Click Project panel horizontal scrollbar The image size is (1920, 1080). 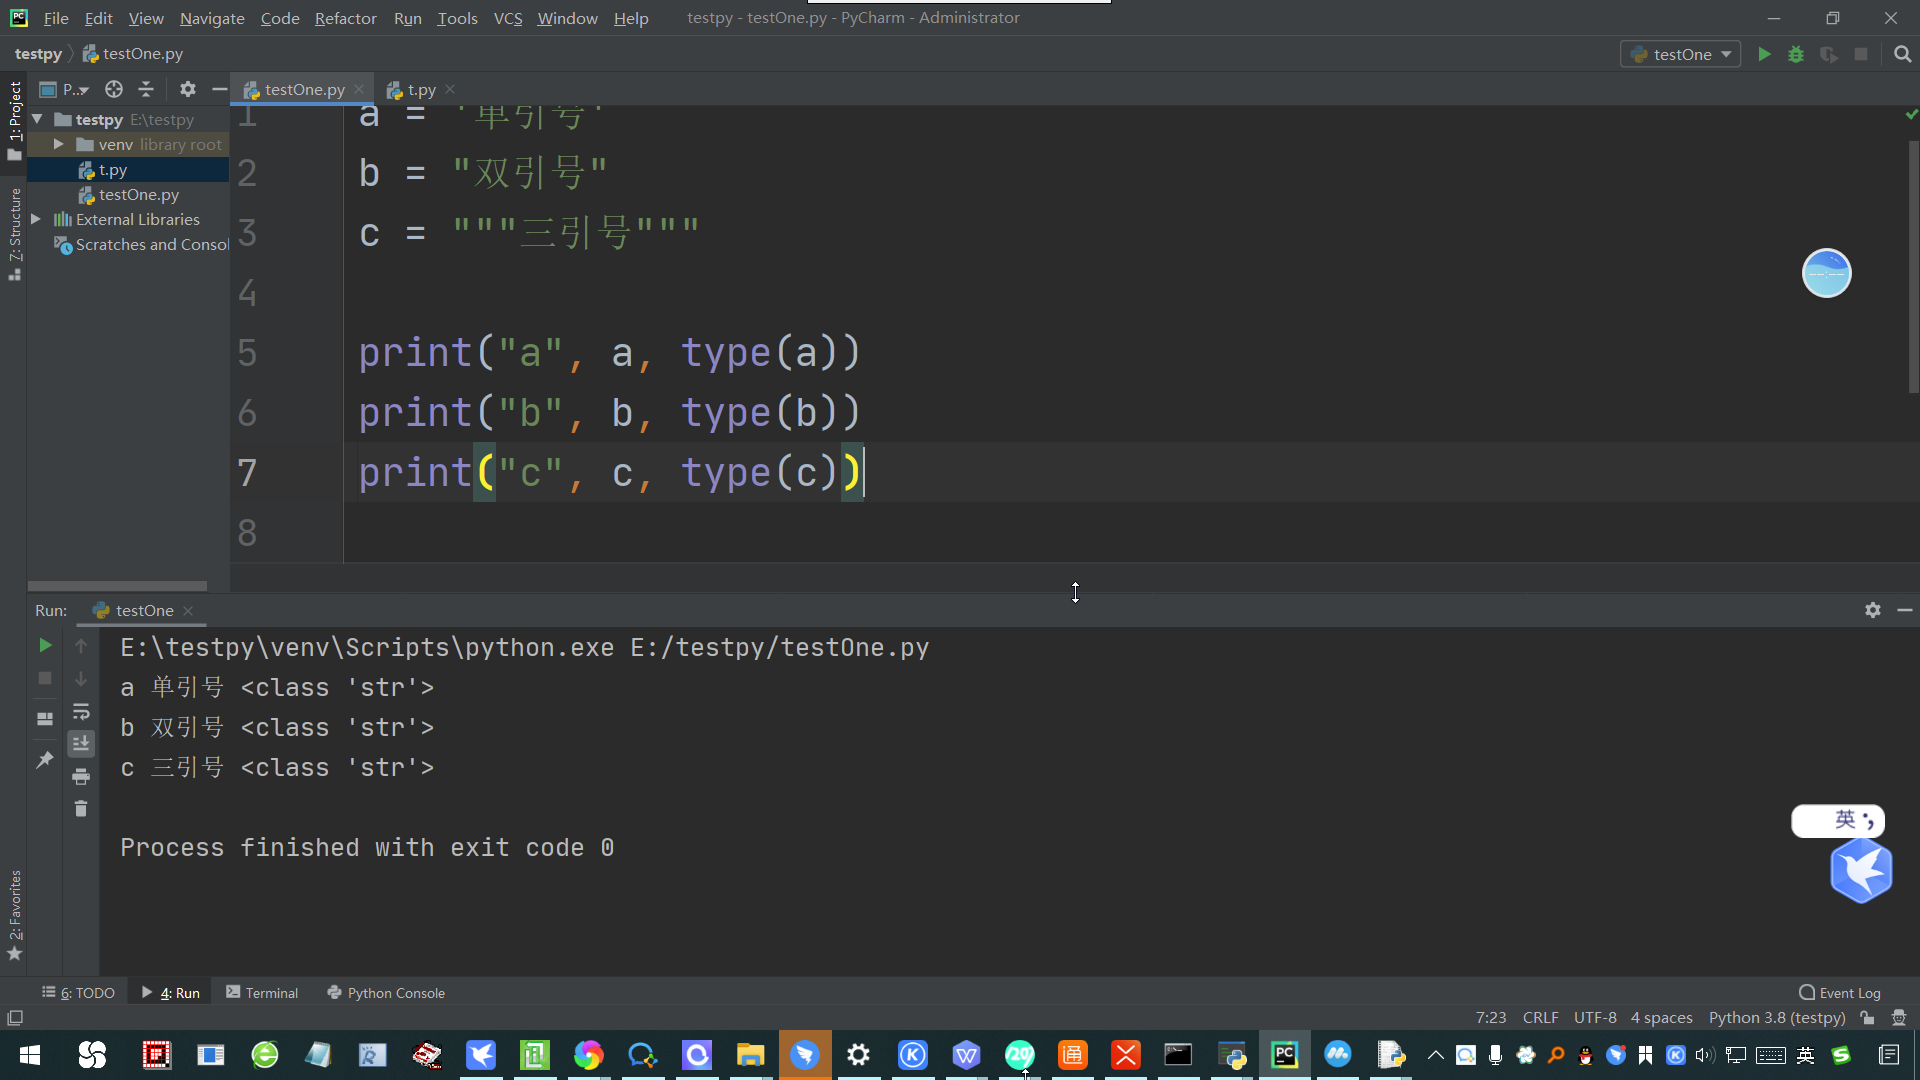(x=117, y=586)
